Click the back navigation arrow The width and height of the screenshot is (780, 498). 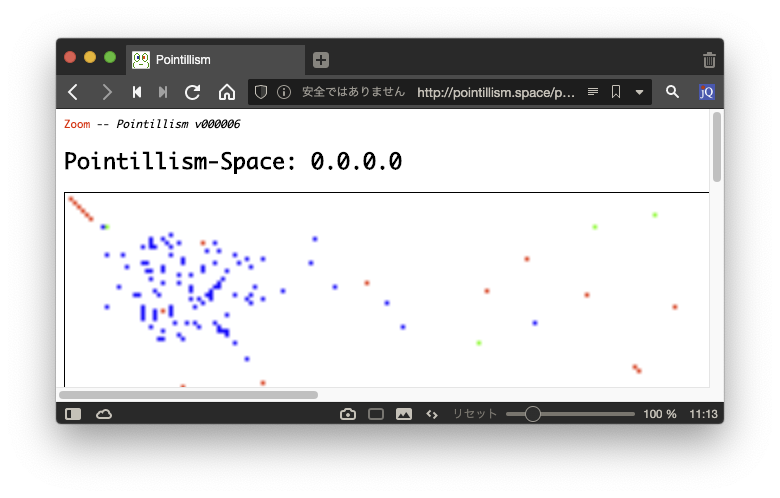coord(73,92)
